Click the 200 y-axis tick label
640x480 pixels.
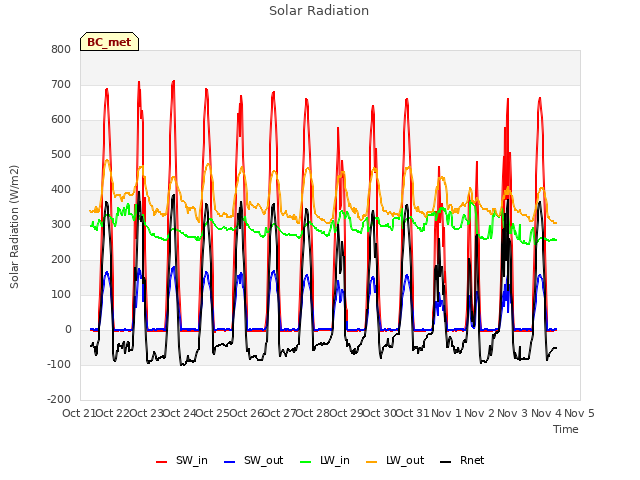[x=61, y=260]
